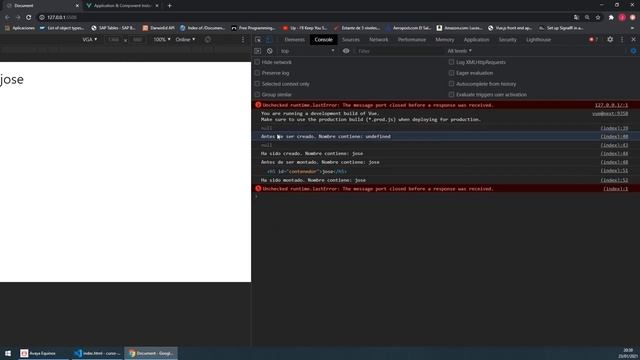Enable Log XMLHttpRequests checkbox

(451, 62)
